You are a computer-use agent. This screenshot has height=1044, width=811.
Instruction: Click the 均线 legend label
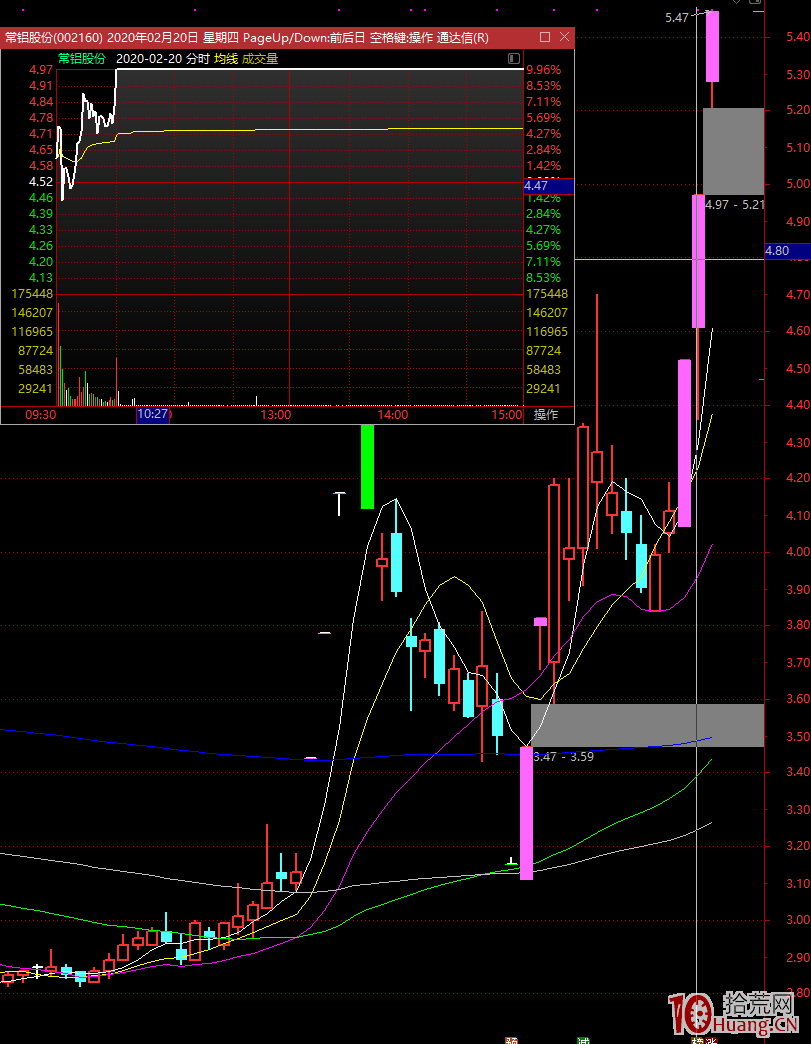[226, 59]
